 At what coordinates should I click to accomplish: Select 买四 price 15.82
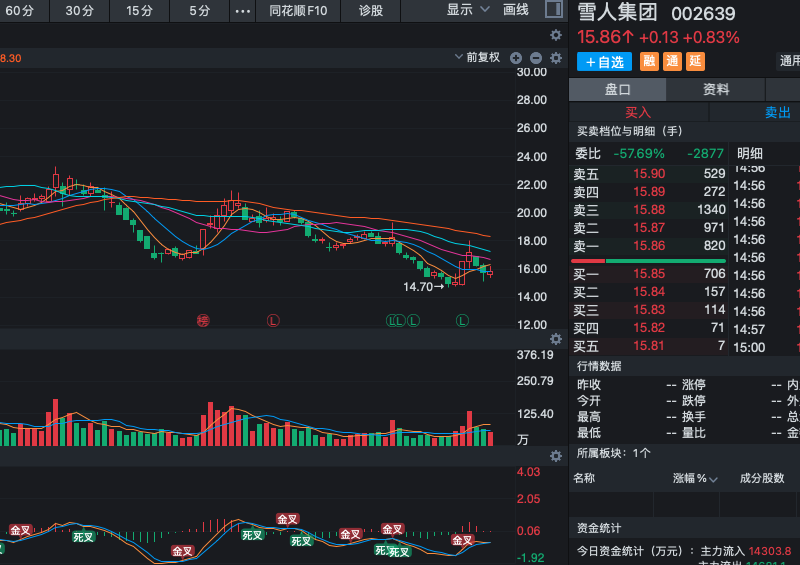point(649,328)
